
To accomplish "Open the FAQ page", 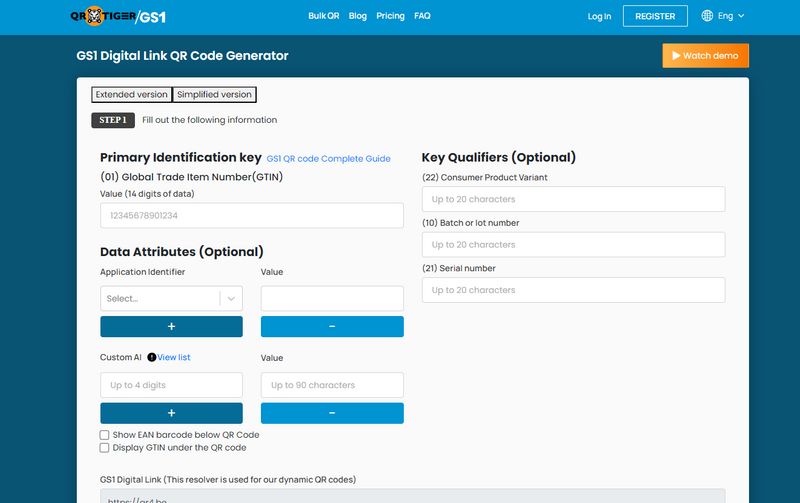I will (422, 16).
